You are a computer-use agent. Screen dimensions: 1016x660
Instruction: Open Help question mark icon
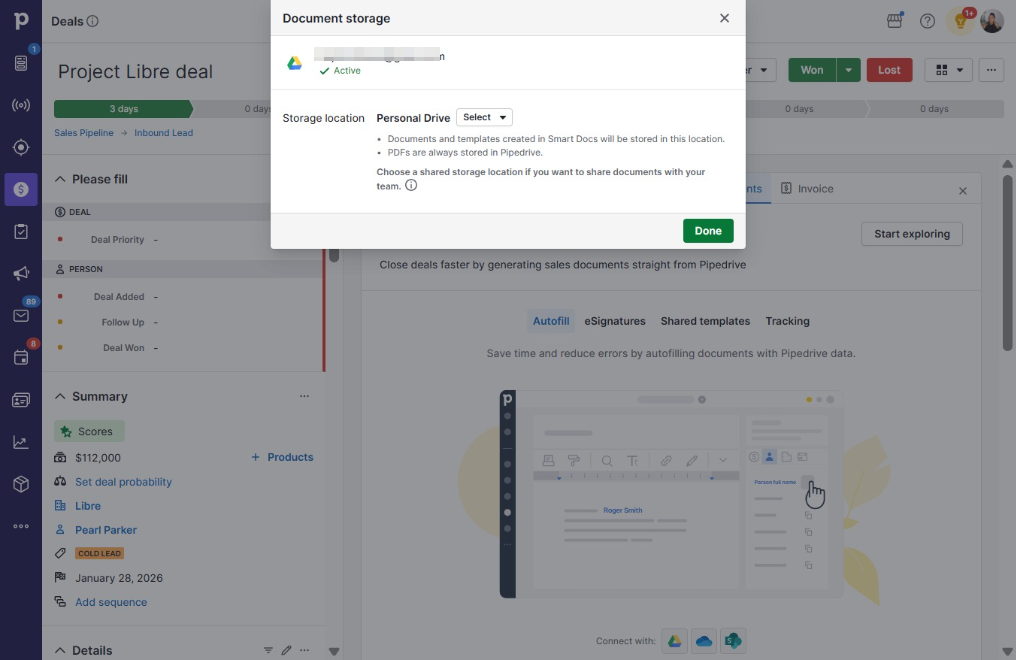click(927, 21)
